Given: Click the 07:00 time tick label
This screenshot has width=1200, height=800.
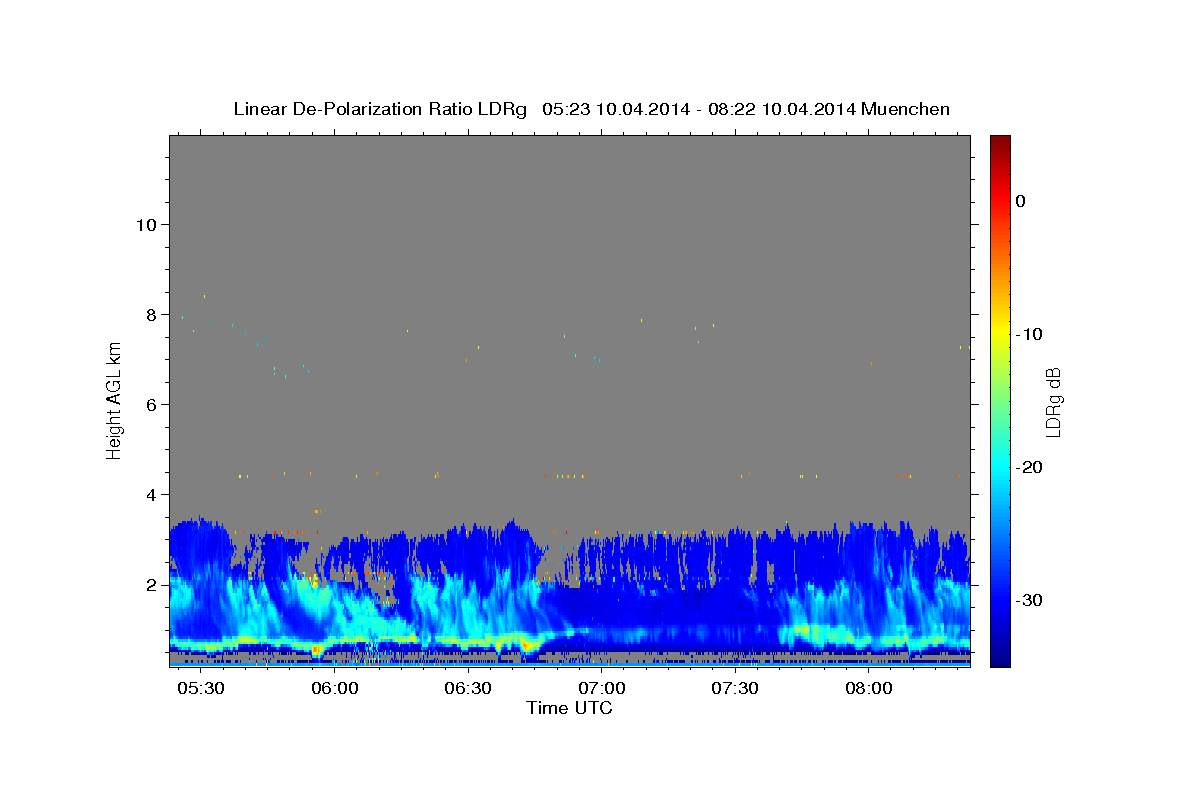Looking at the screenshot, I should 602,689.
